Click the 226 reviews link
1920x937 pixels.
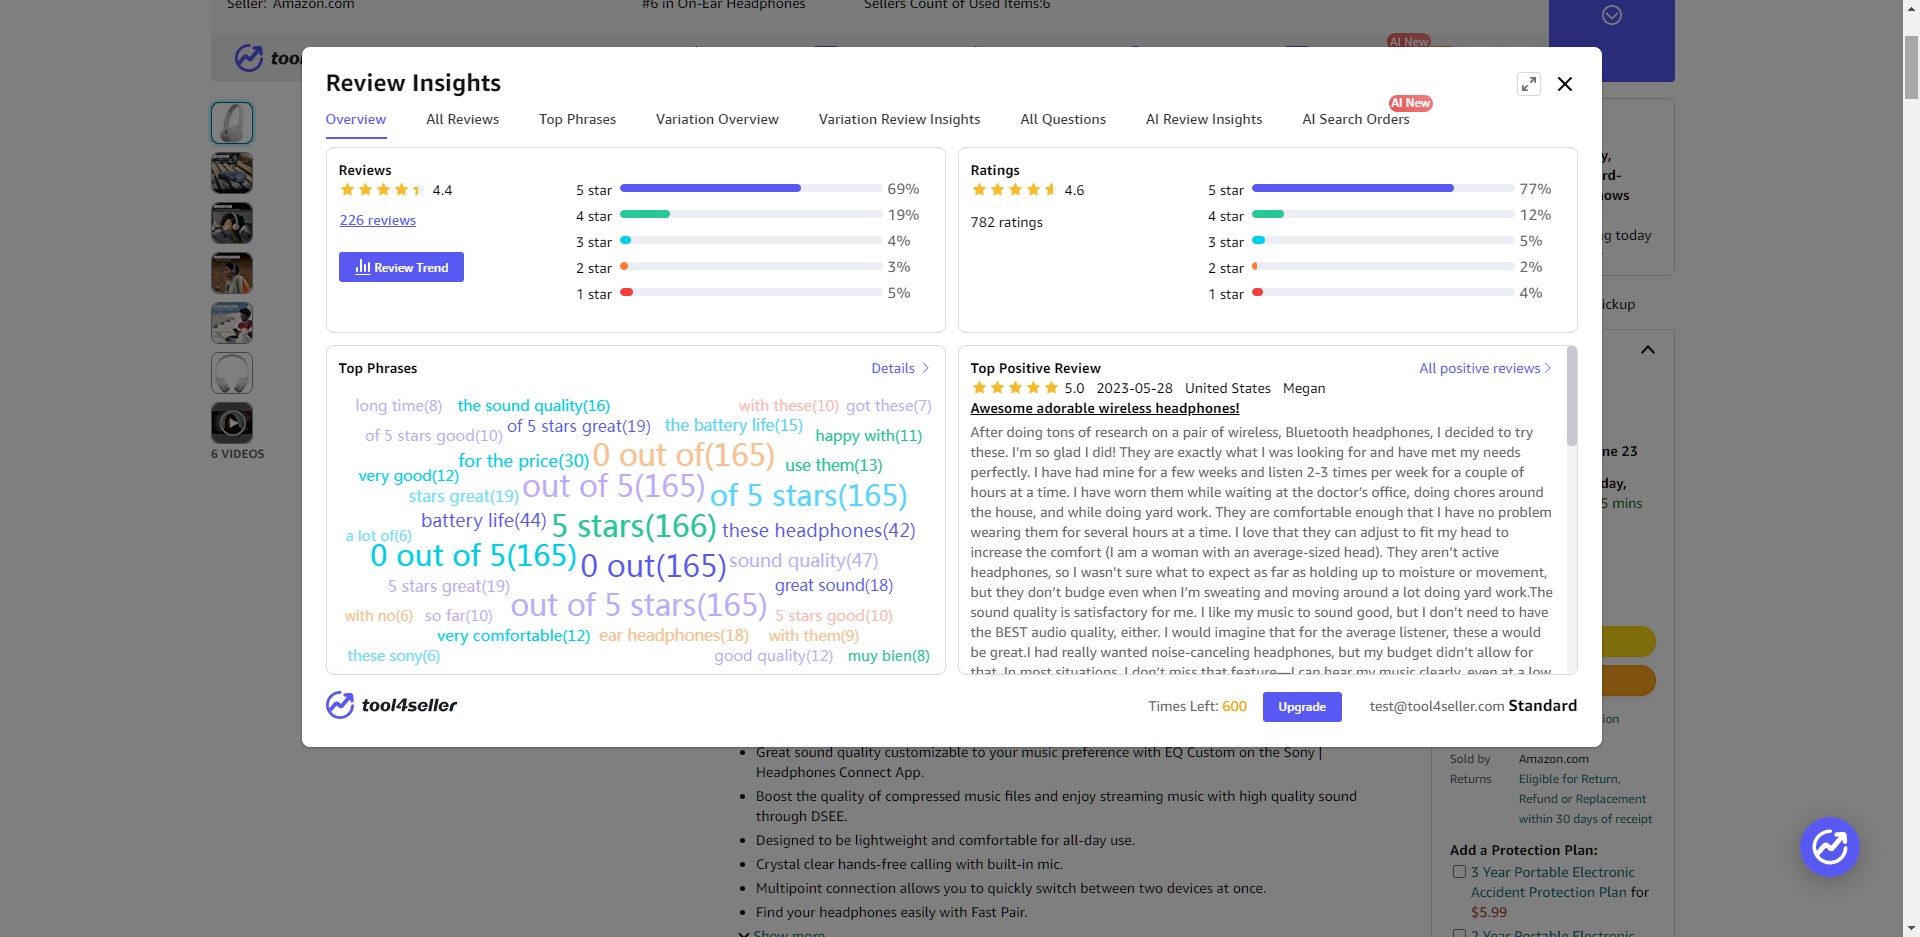[377, 220]
